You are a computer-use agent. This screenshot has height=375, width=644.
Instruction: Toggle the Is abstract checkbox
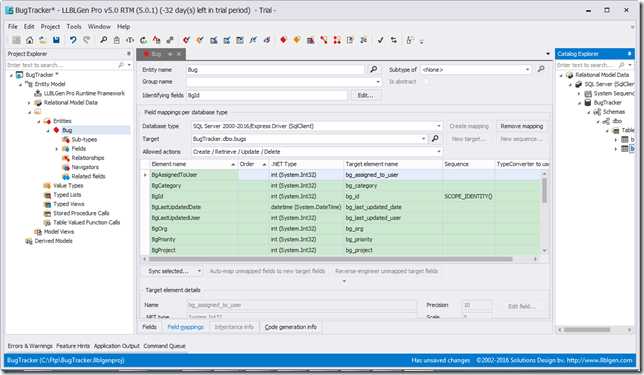coord(427,82)
